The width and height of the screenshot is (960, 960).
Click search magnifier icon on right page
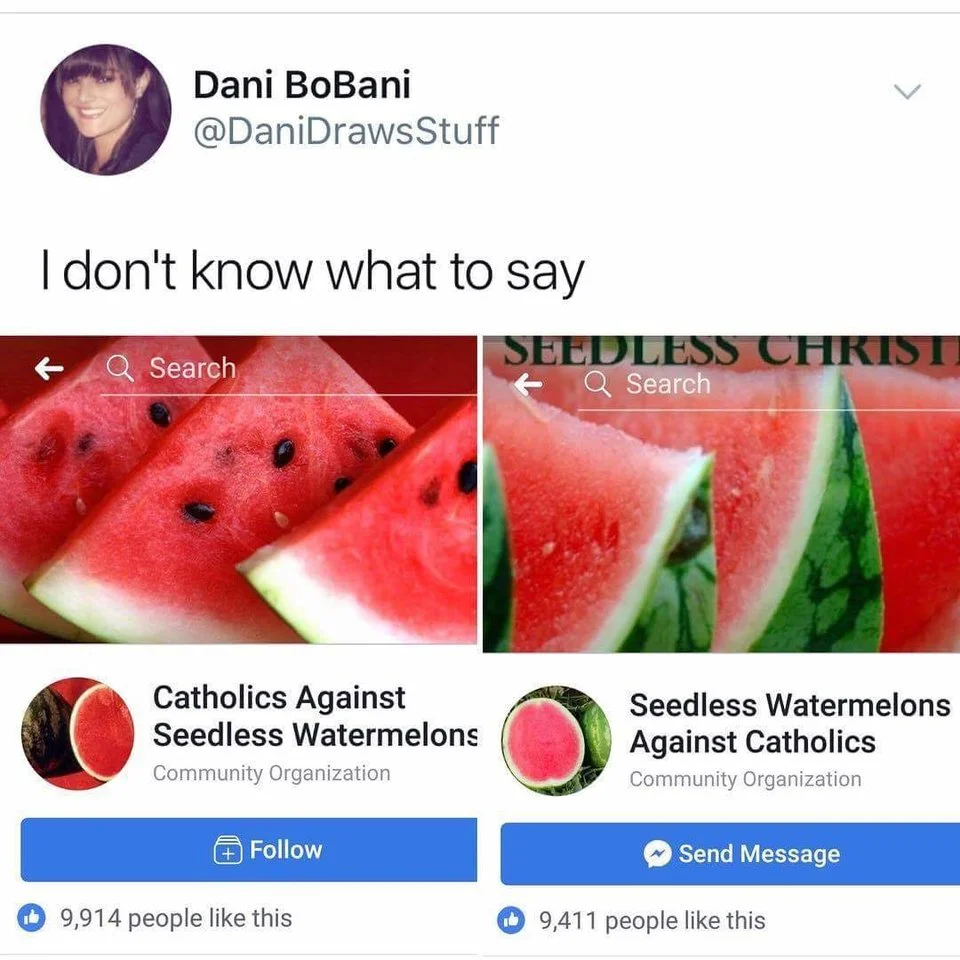[598, 384]
